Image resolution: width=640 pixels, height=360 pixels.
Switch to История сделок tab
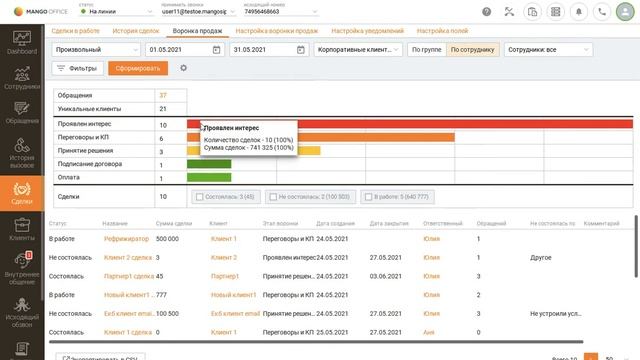coord(136,31)
